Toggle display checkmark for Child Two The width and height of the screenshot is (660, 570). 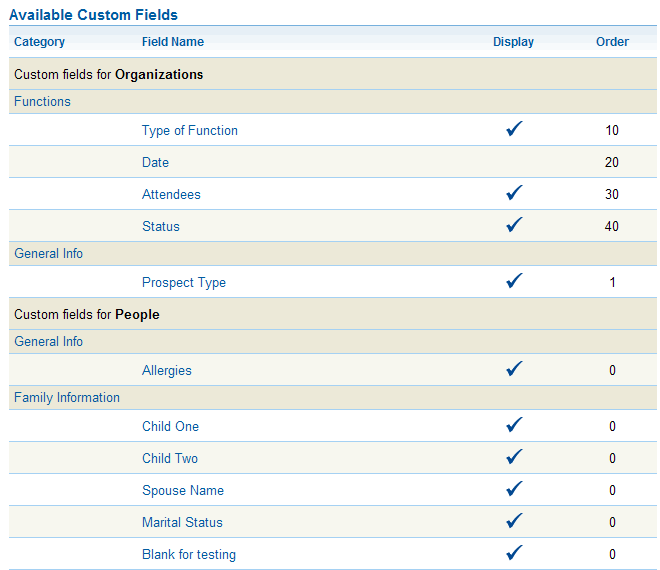click(x=514, y=457)
